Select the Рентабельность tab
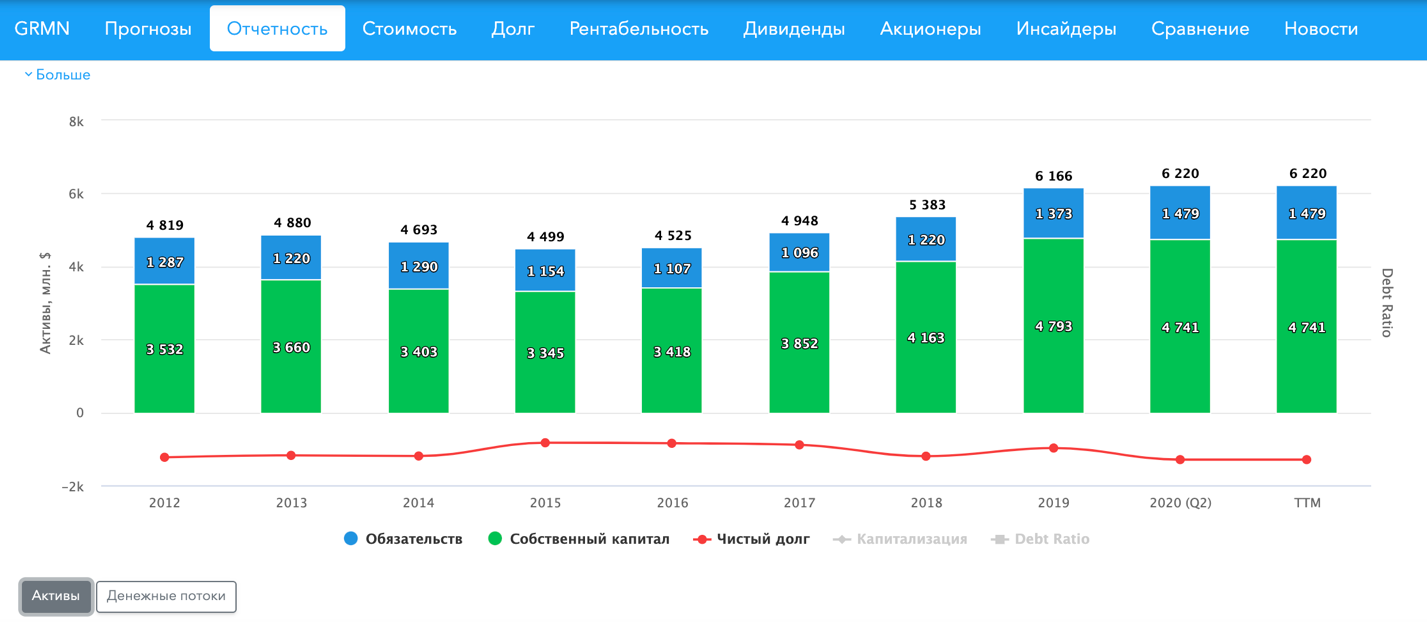Image resolution: width=1427 pixels, height=622 pixels. 639,29
